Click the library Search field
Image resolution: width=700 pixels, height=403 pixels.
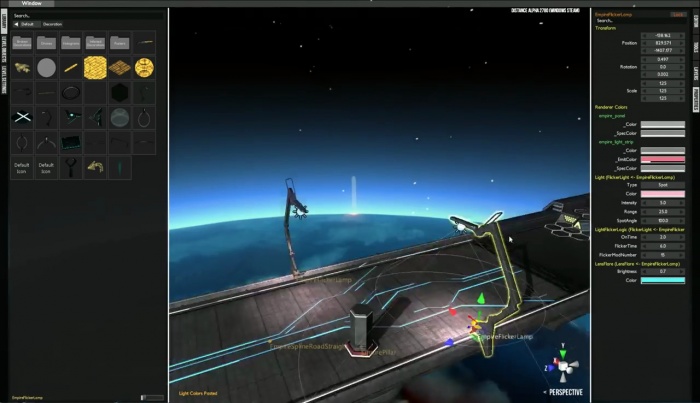click(87, 16)
